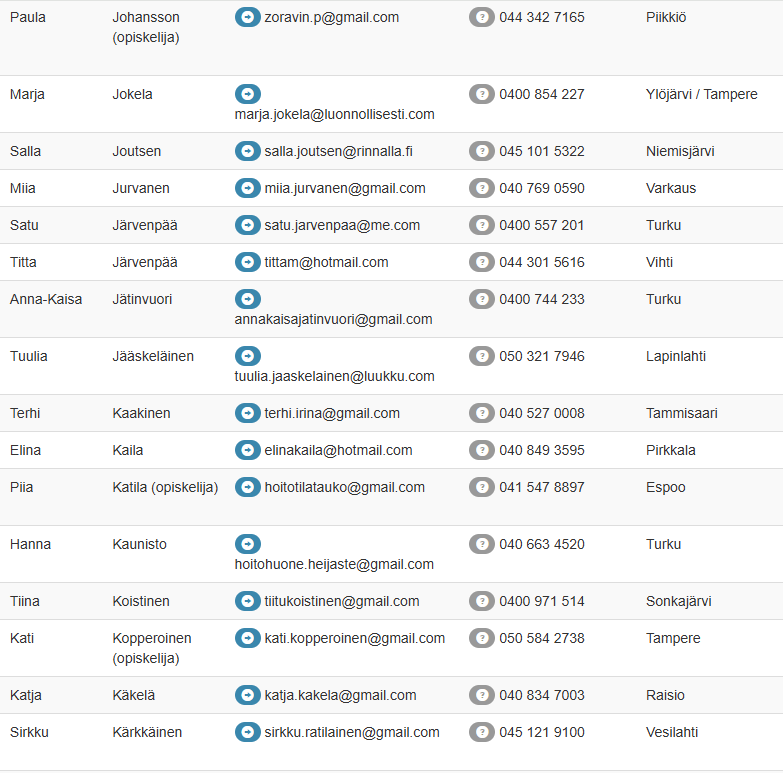This screenshot has width=783, height=773.
Task: Click the first name Anna-Kaisa
Action: coord(46,299)
